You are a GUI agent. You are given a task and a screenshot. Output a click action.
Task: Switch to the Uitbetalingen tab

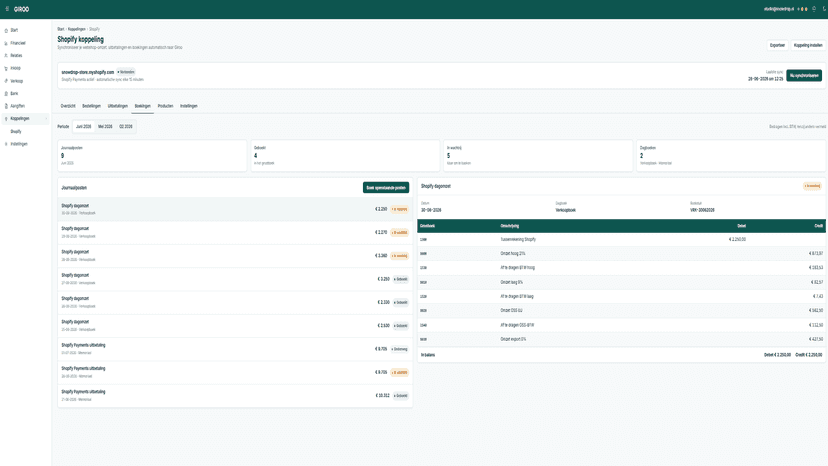click(118, 106)
